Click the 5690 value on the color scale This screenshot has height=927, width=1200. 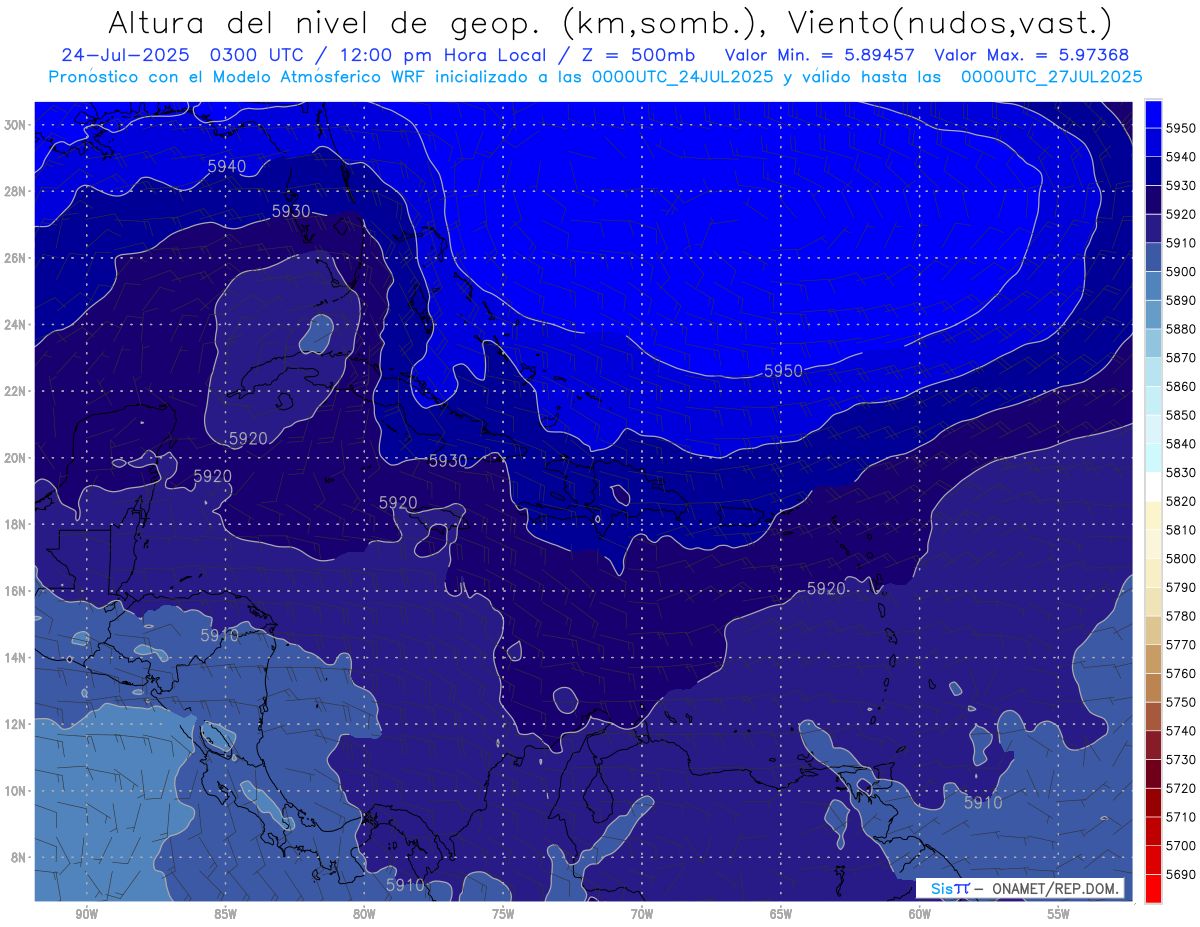(x=1181, y=874)
